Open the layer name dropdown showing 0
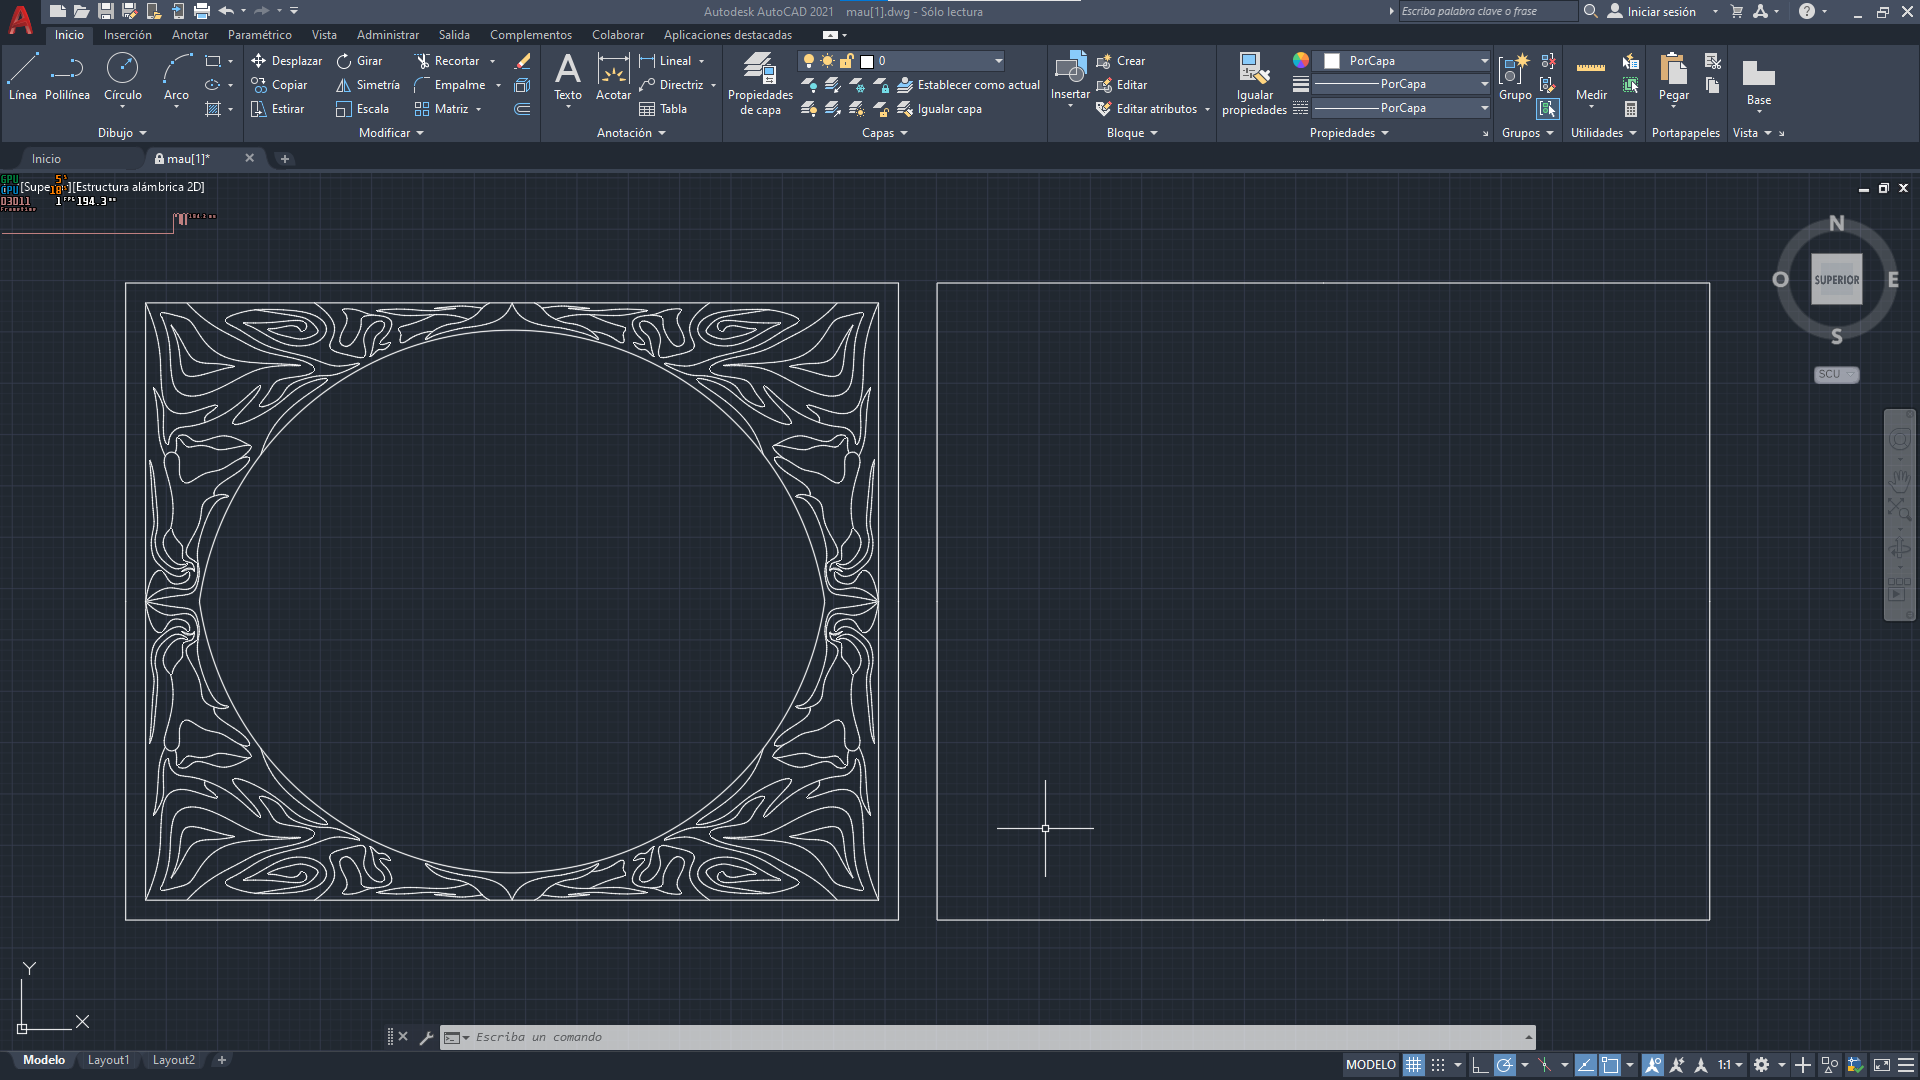Screen dimensions: 1920x1080 point(940,61)
